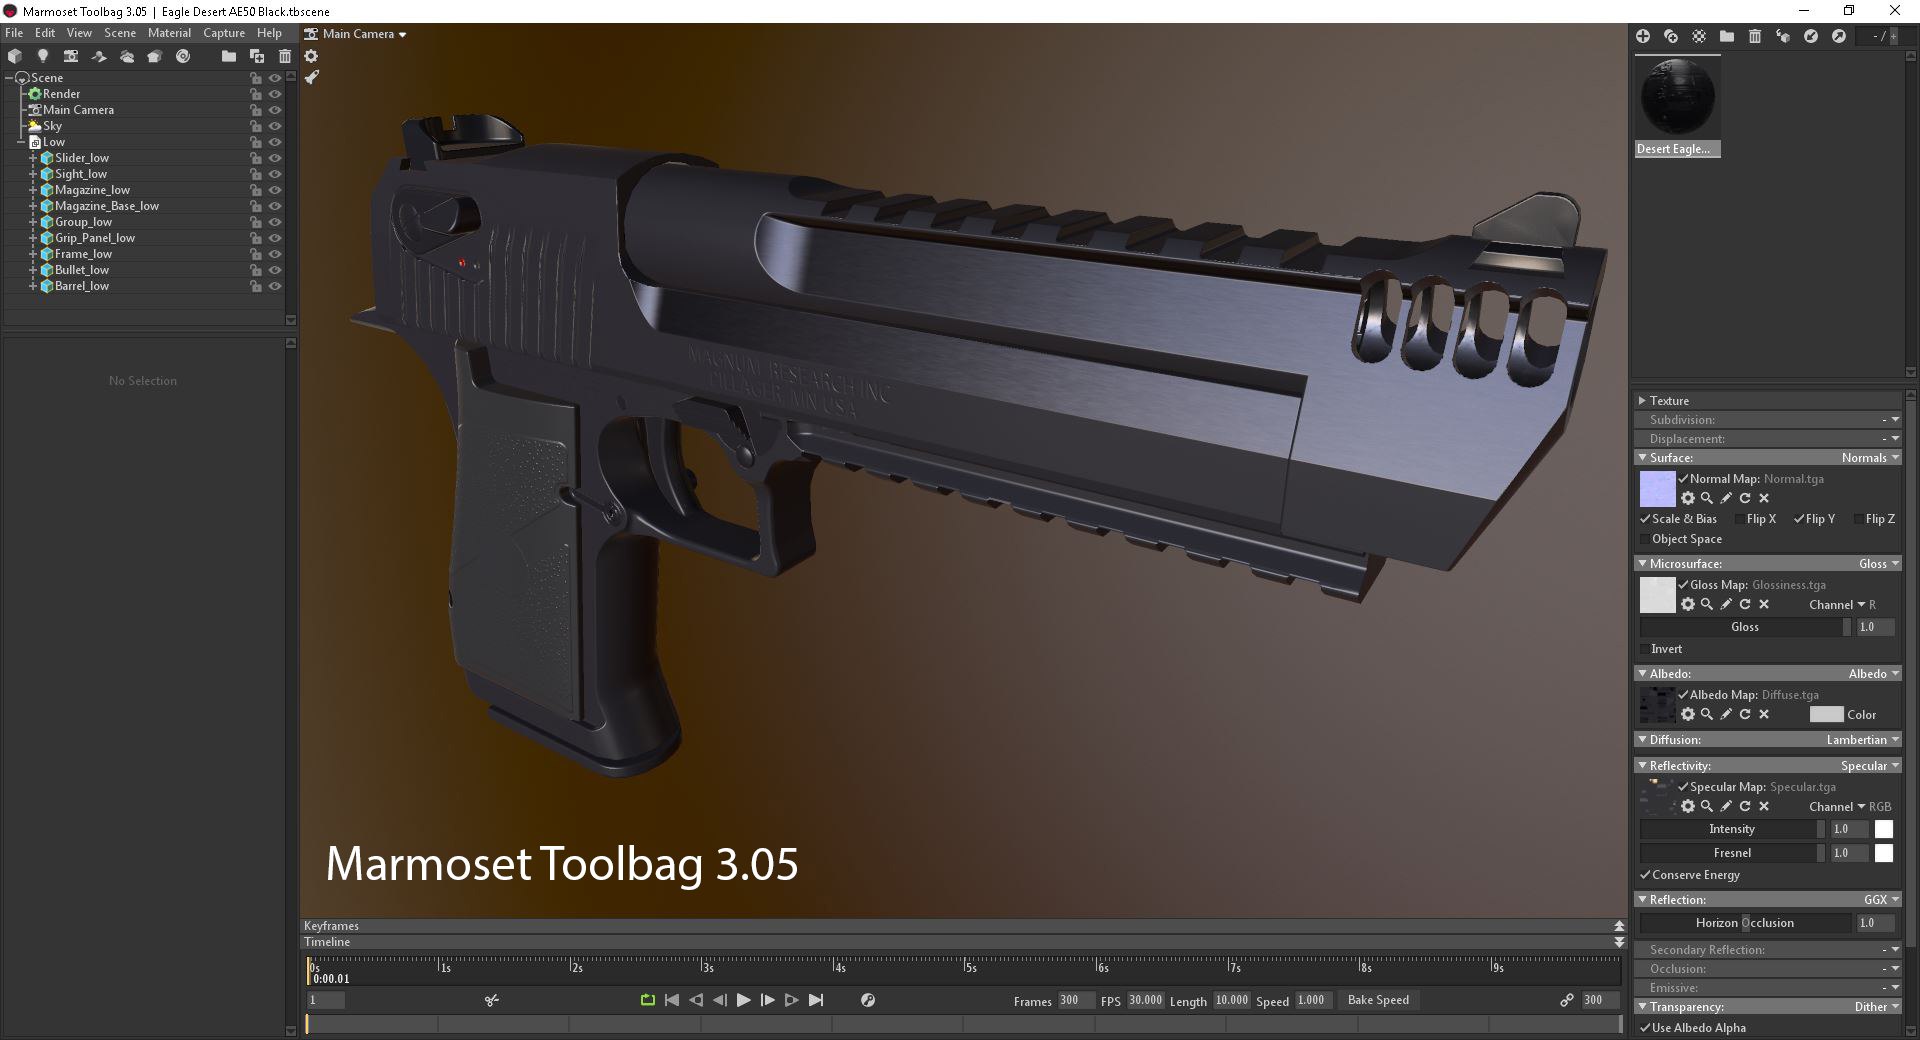Create a new scene group folder

click(229, 56)
